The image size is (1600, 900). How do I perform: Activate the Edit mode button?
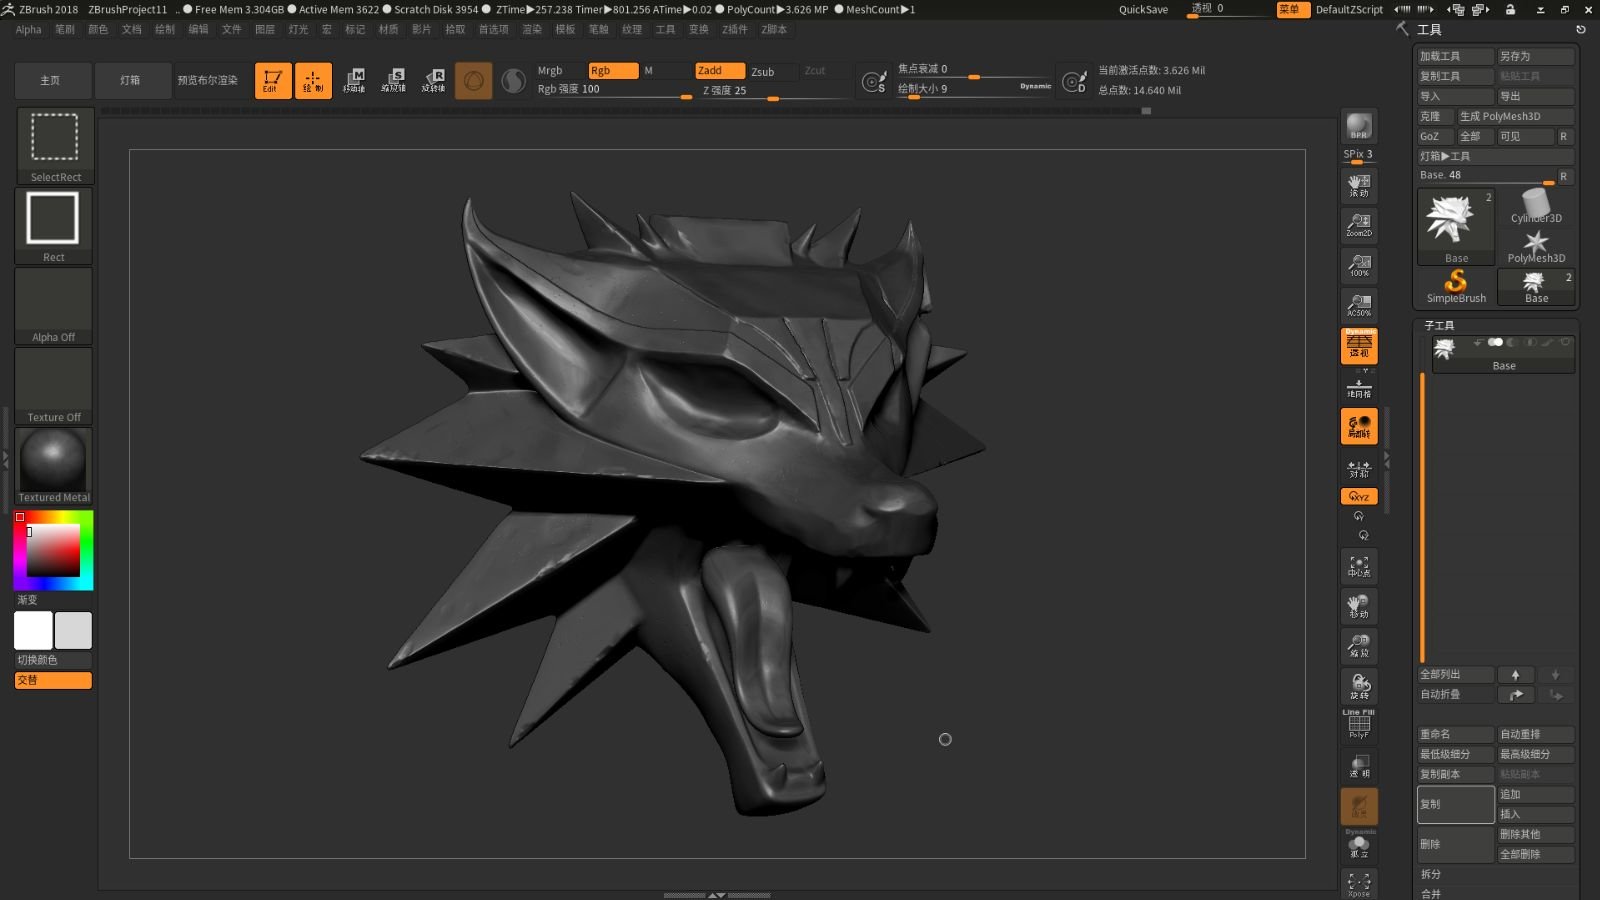tap(273, 81)
